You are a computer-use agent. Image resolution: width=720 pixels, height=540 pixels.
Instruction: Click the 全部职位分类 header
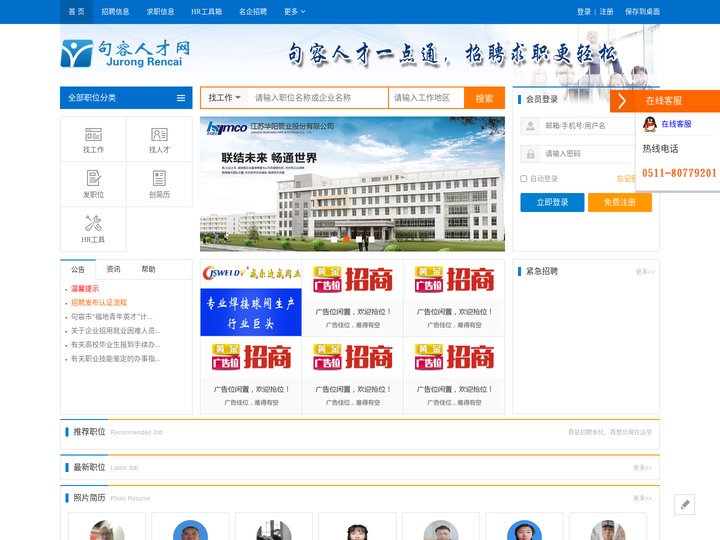[x=126, y=98]
